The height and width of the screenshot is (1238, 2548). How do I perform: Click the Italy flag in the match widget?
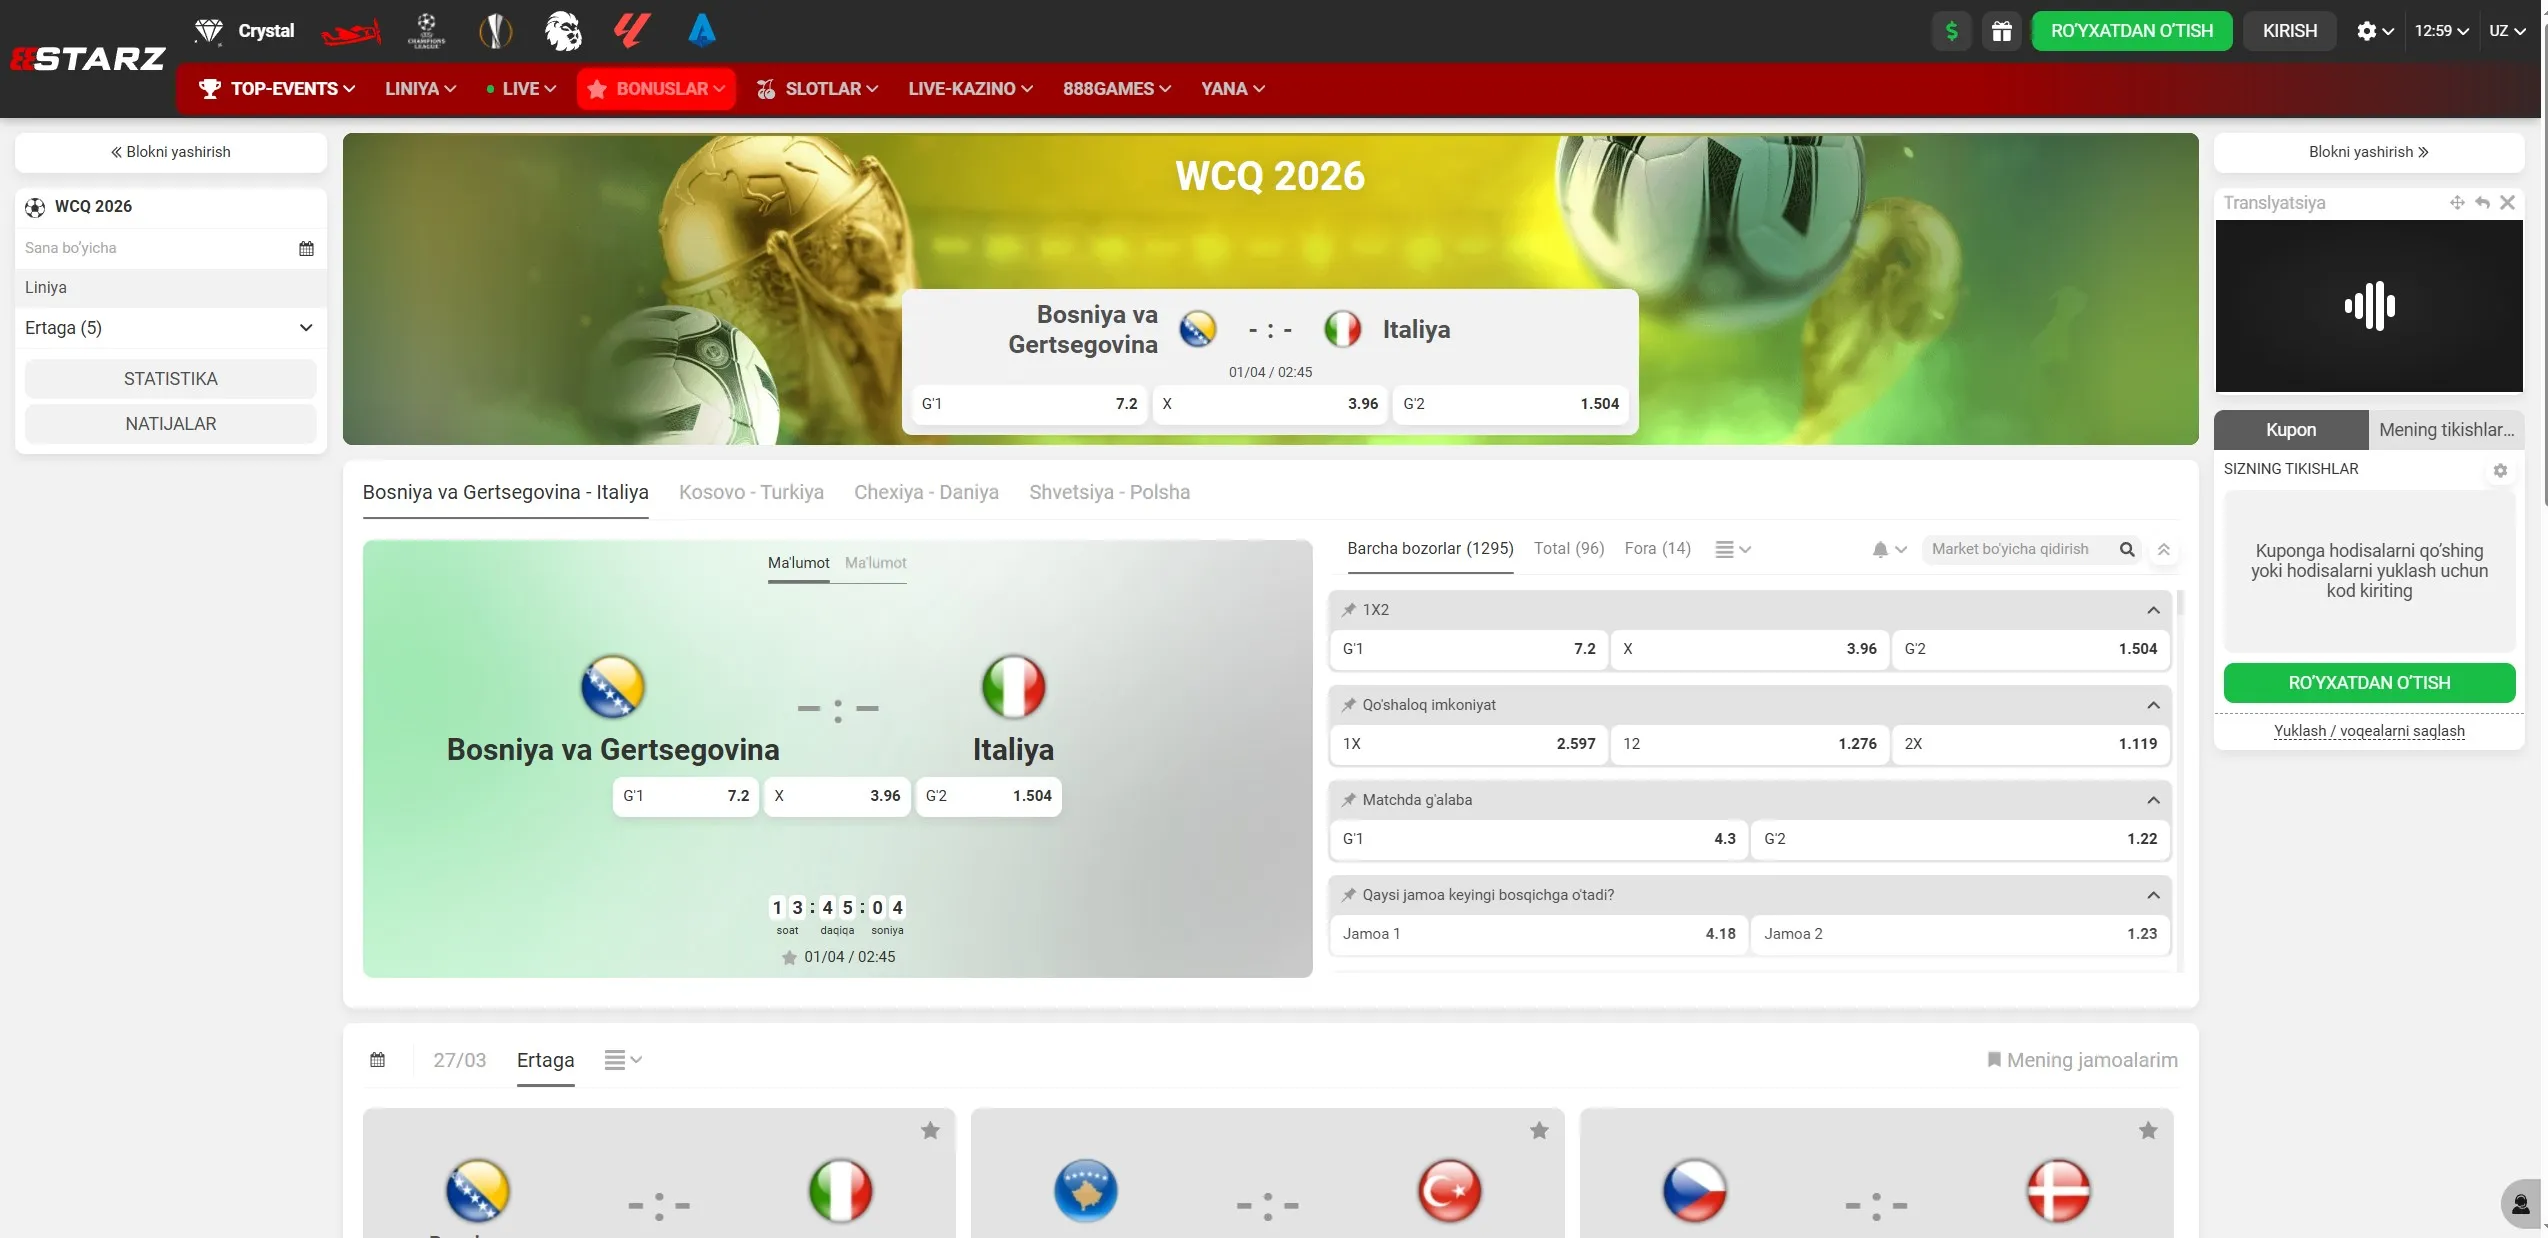pyautogui.click(x=1013, y=687)
